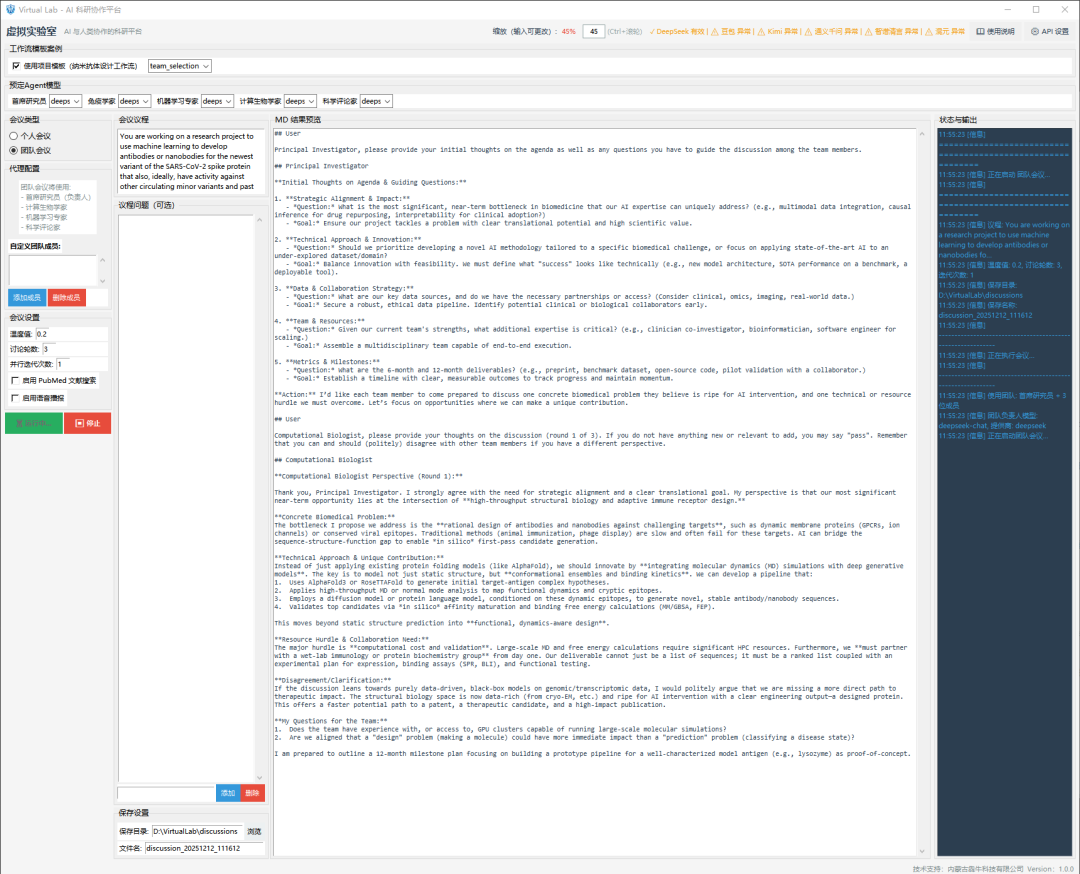This screenshot has height=874, width=1080.
Task: Click 删除成员 red button
Action: click(67, 298)
